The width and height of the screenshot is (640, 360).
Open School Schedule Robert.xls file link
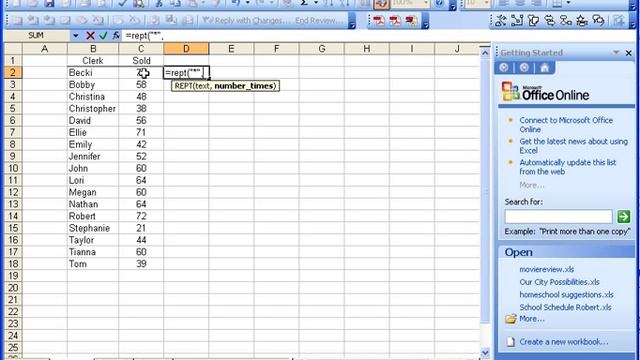(x=565, y=307)
